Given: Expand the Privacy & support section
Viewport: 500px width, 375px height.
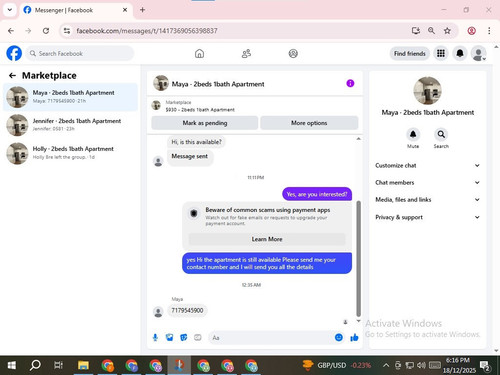Looking at the screenshot, I should 427,217.
